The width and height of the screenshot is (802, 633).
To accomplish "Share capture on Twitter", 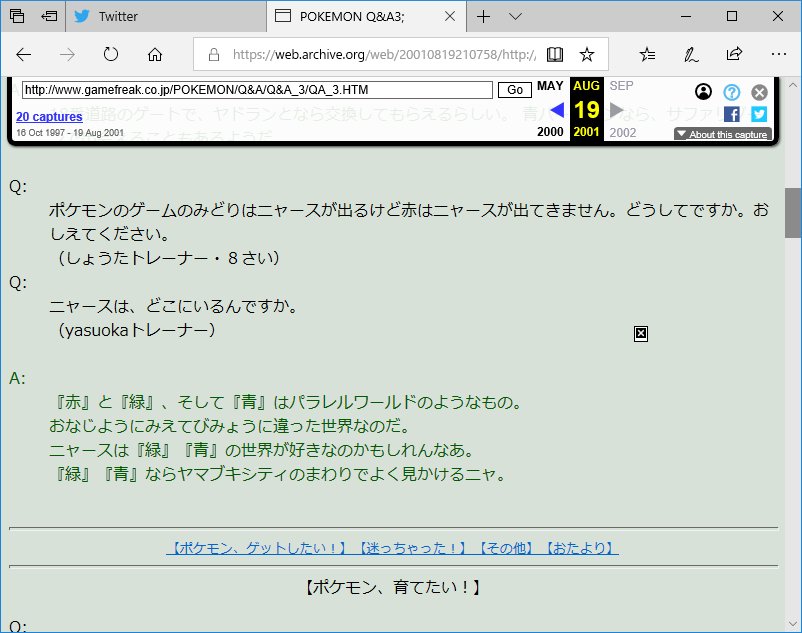I will coord(759,114).
